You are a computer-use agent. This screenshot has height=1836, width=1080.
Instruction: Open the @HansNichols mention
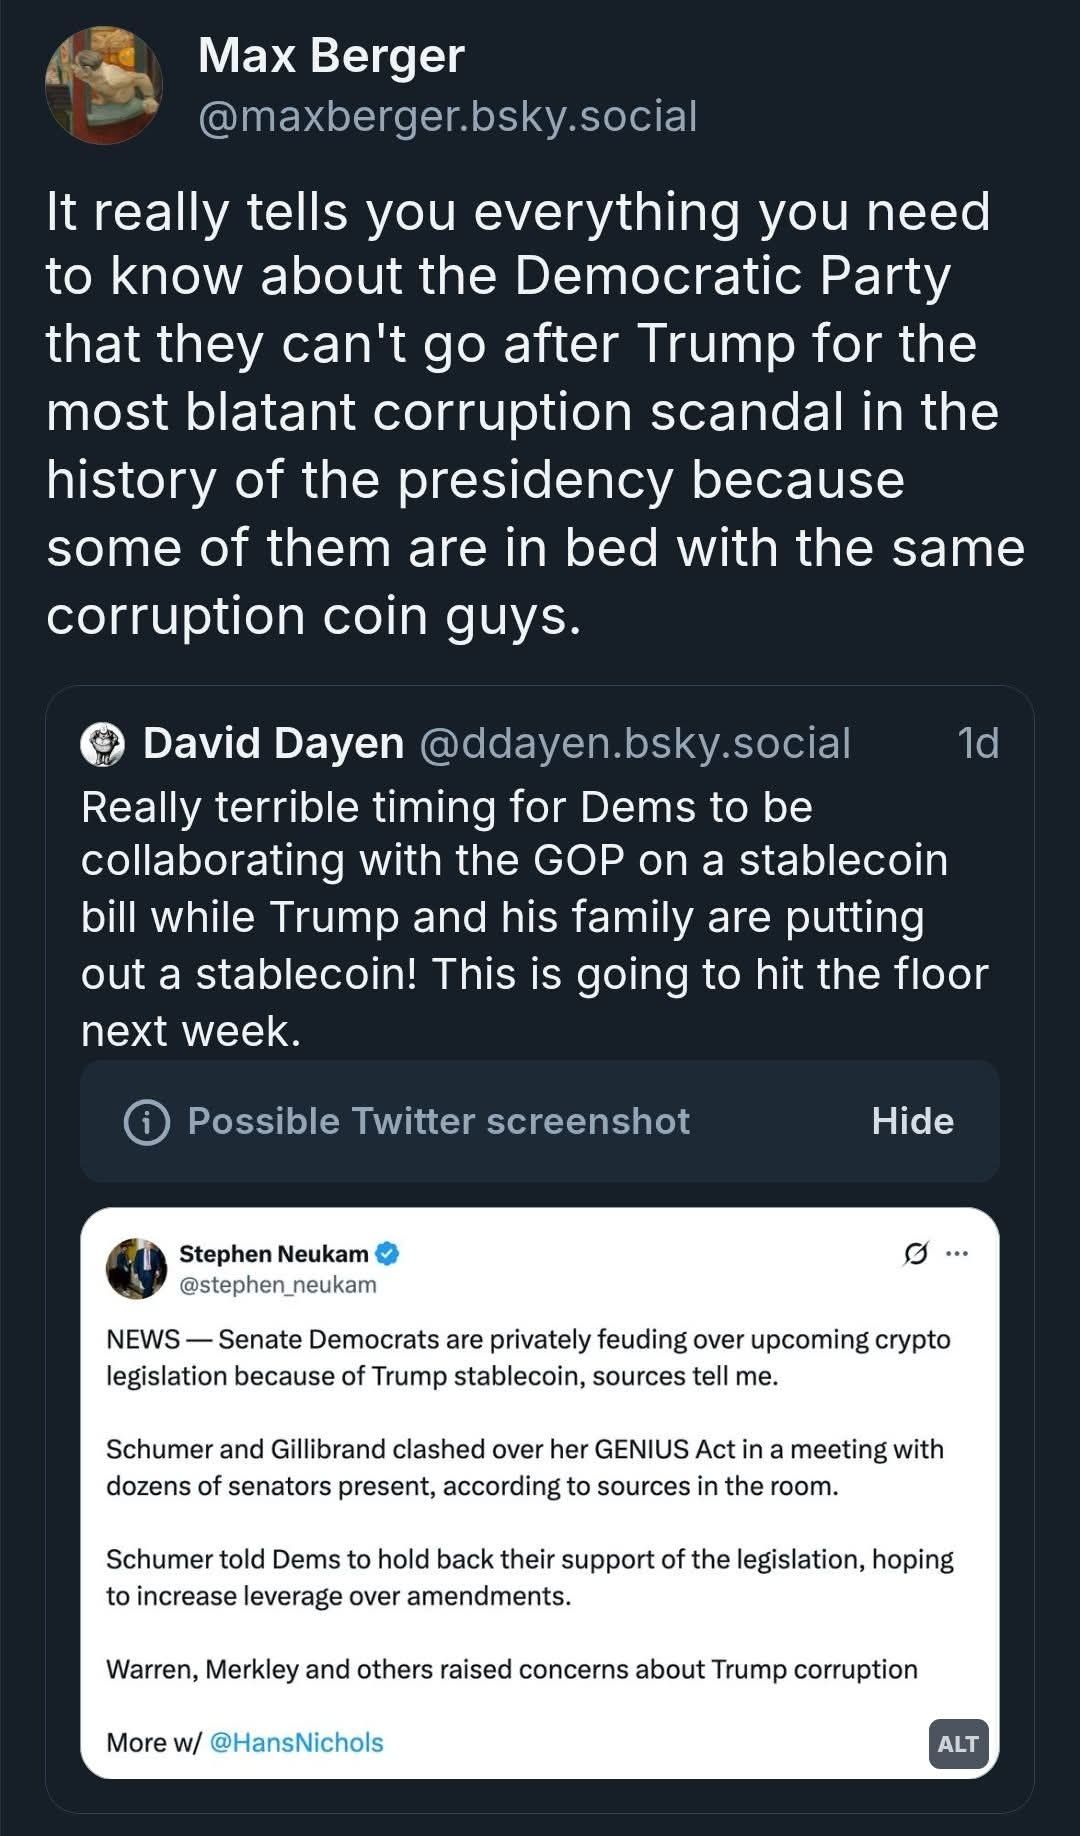click(296, 1743)
